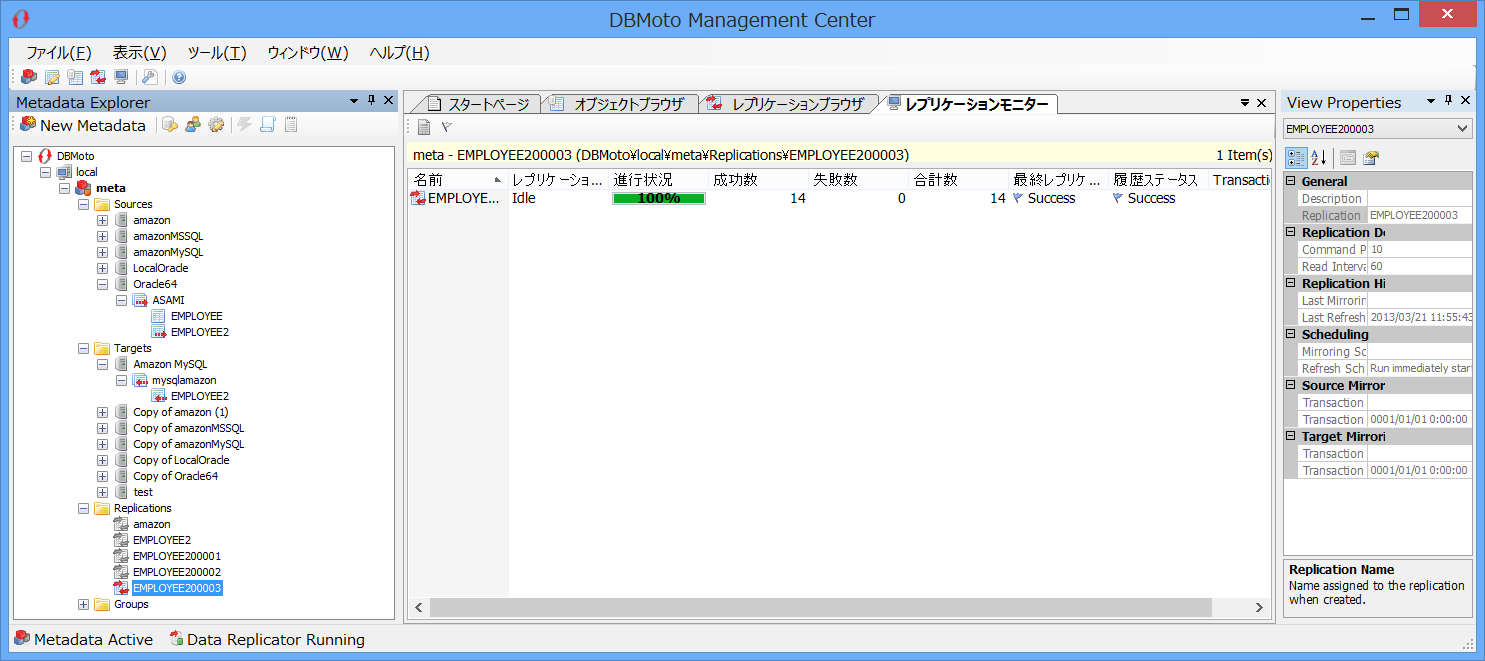Close the active document tab
This screenshot has height=661, width=1485.
coord(1263,103)
